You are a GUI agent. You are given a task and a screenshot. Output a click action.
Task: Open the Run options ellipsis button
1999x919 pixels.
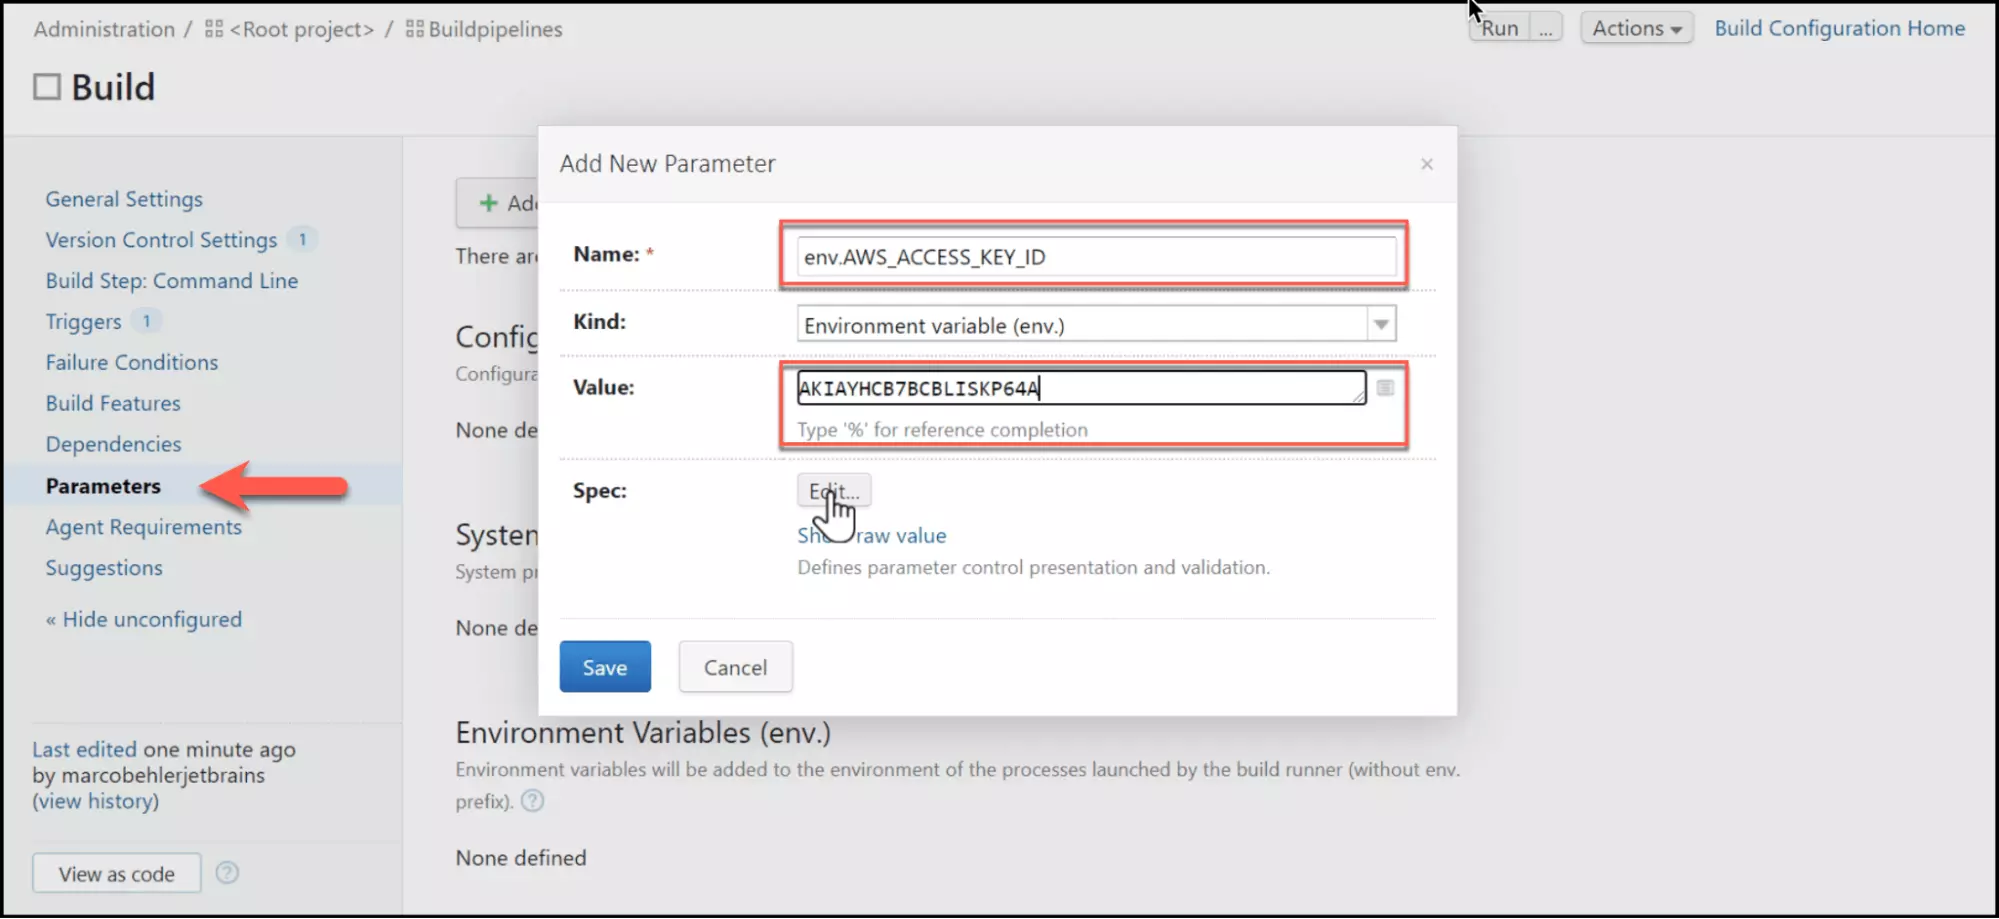pos(1546,28)
